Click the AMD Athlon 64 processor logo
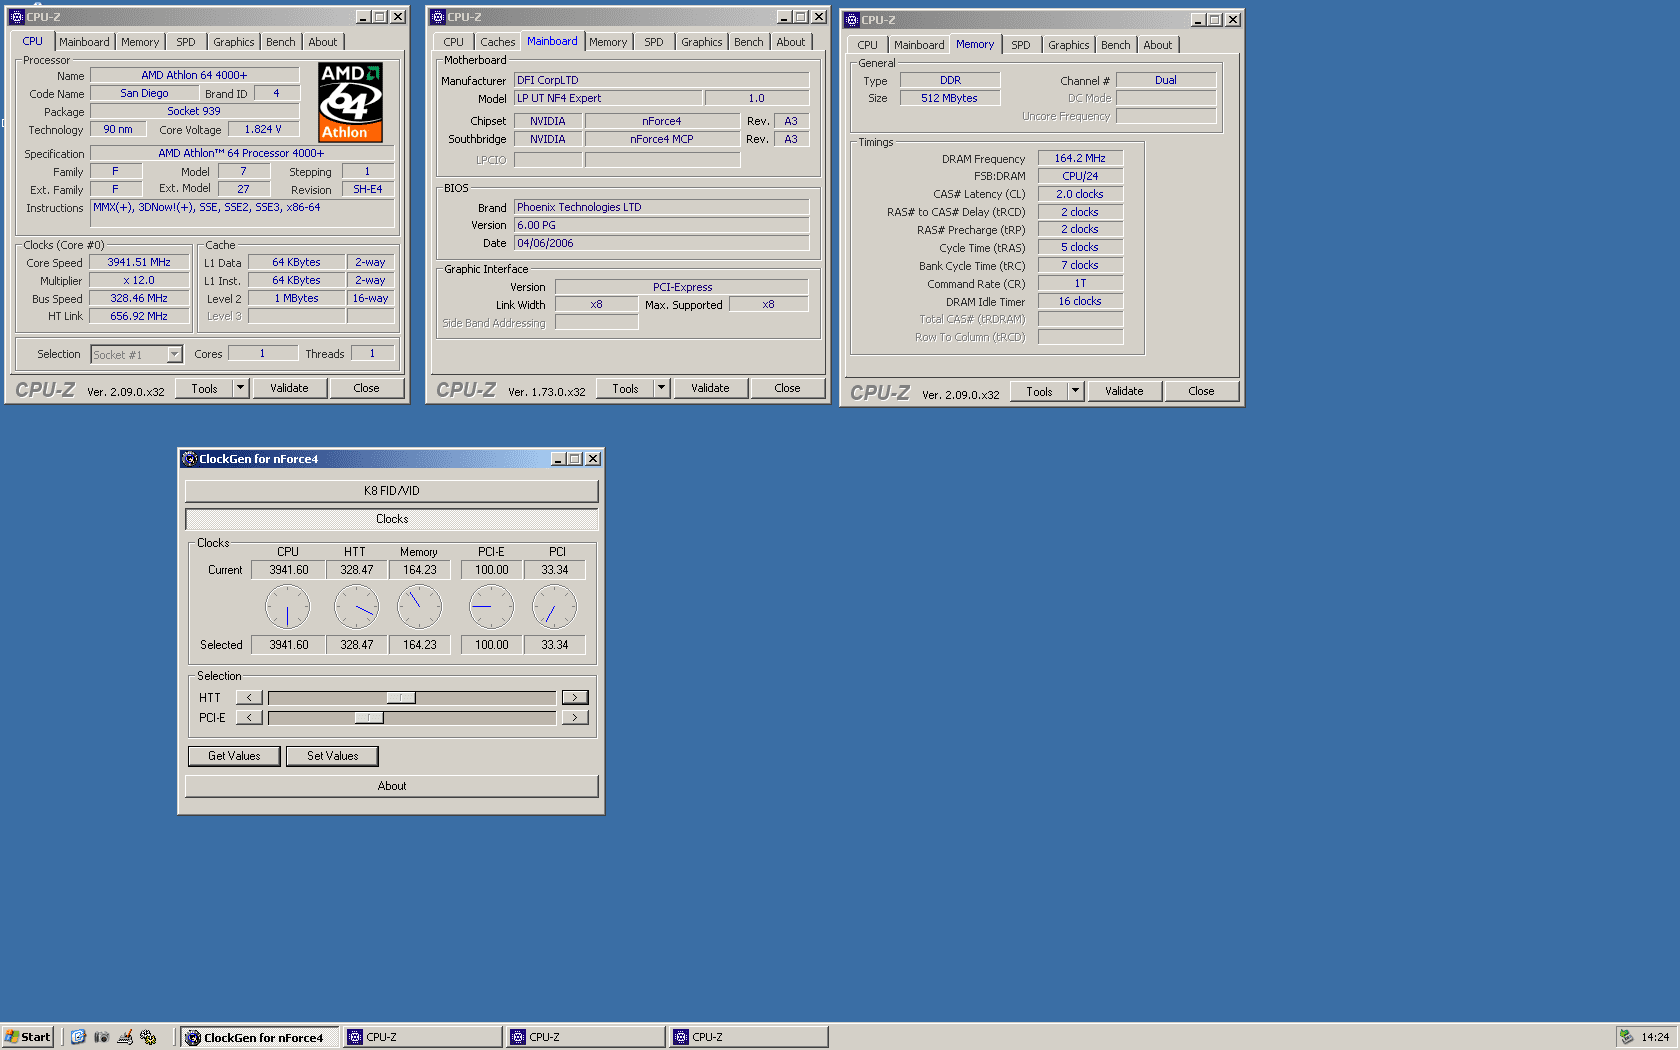The image size is (1680, 1050). point(350,102)
